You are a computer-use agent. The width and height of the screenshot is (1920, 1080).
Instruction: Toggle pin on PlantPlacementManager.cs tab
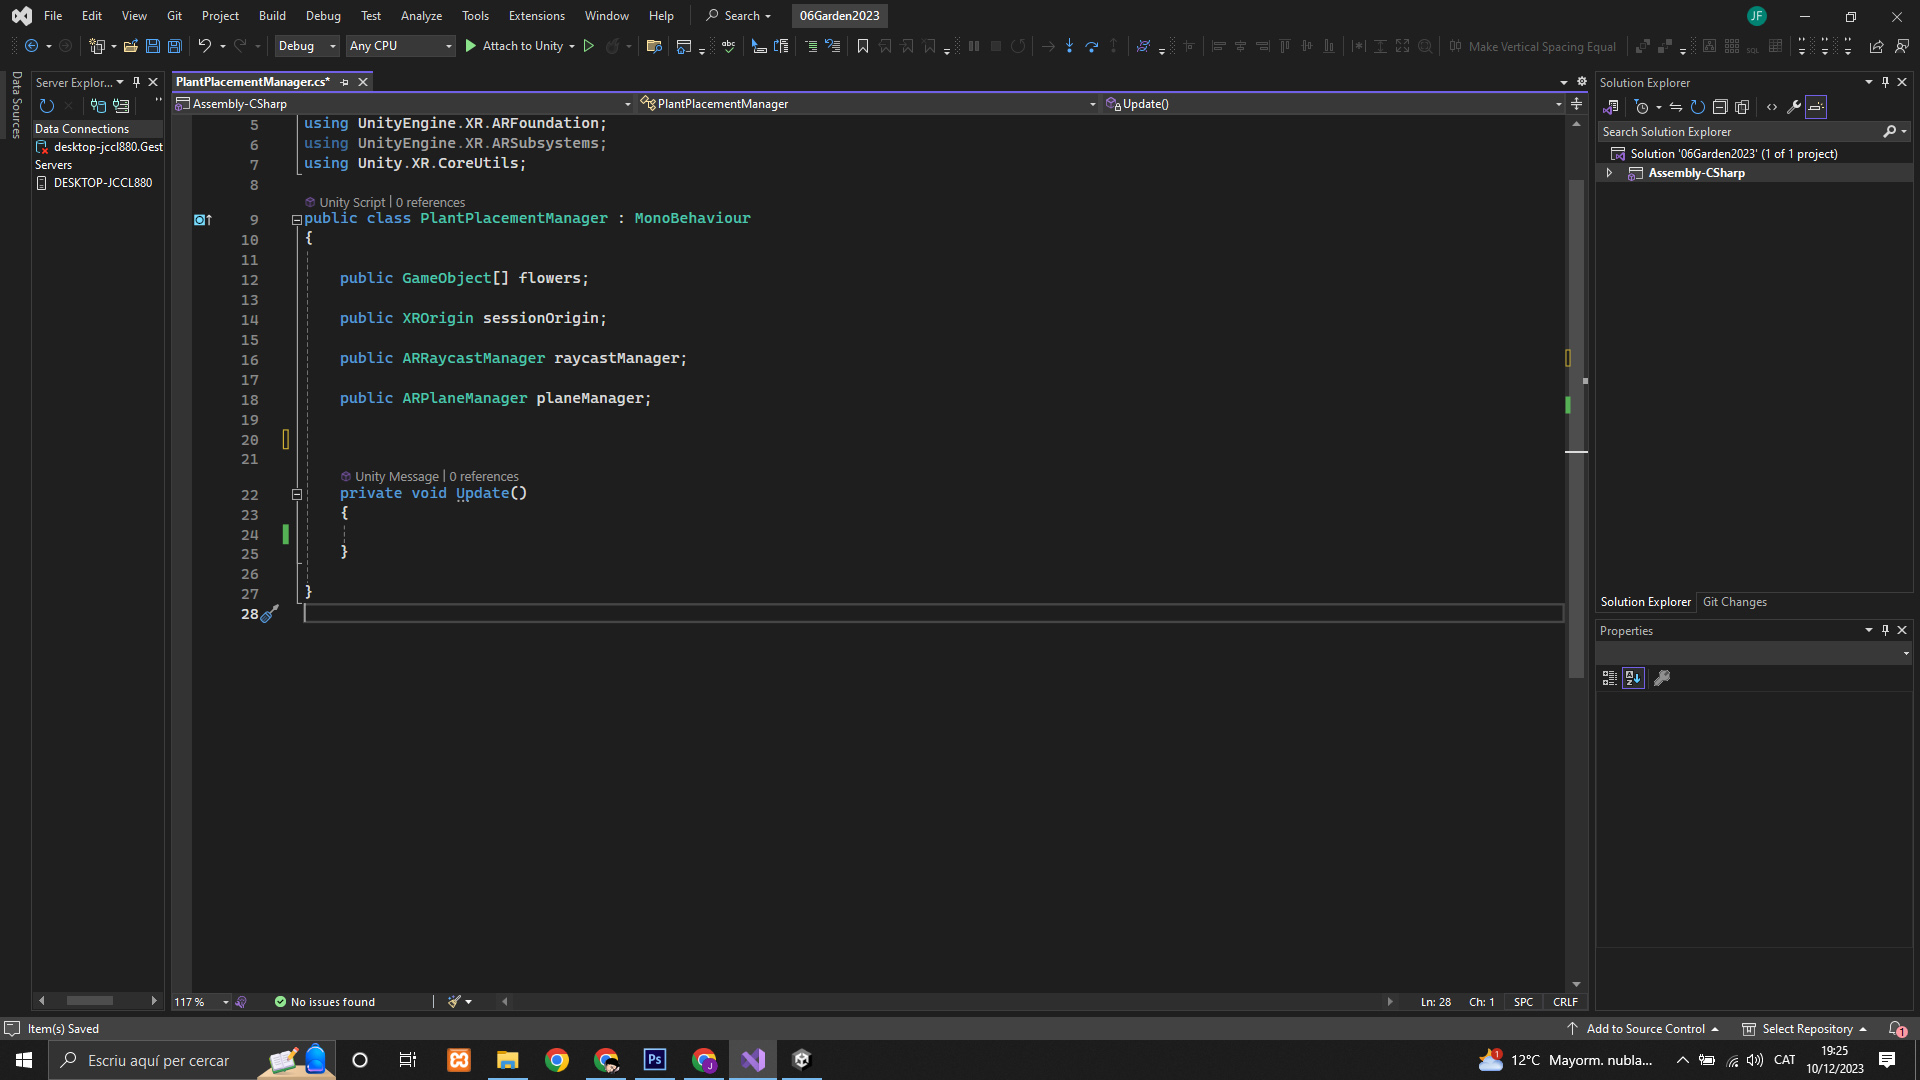[345, 82]
